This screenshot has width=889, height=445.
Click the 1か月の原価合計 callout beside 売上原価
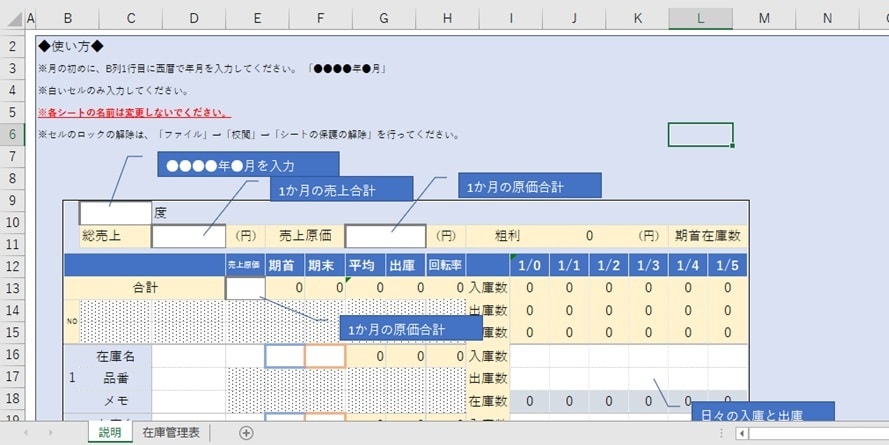pyautogui.click(x=530, y=185)
